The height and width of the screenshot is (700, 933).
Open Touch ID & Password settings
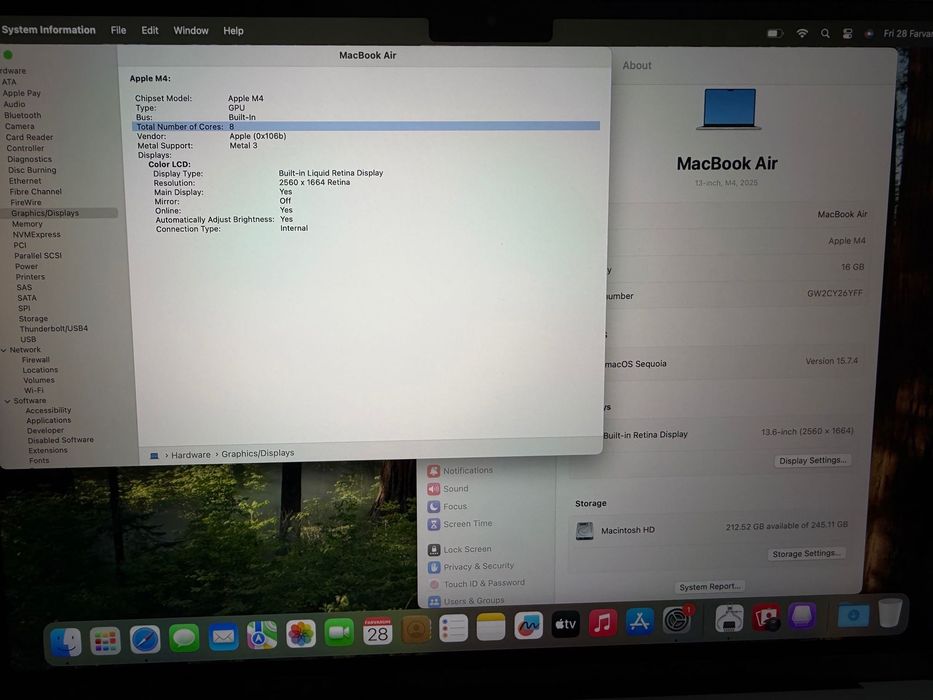click(477, 584)
